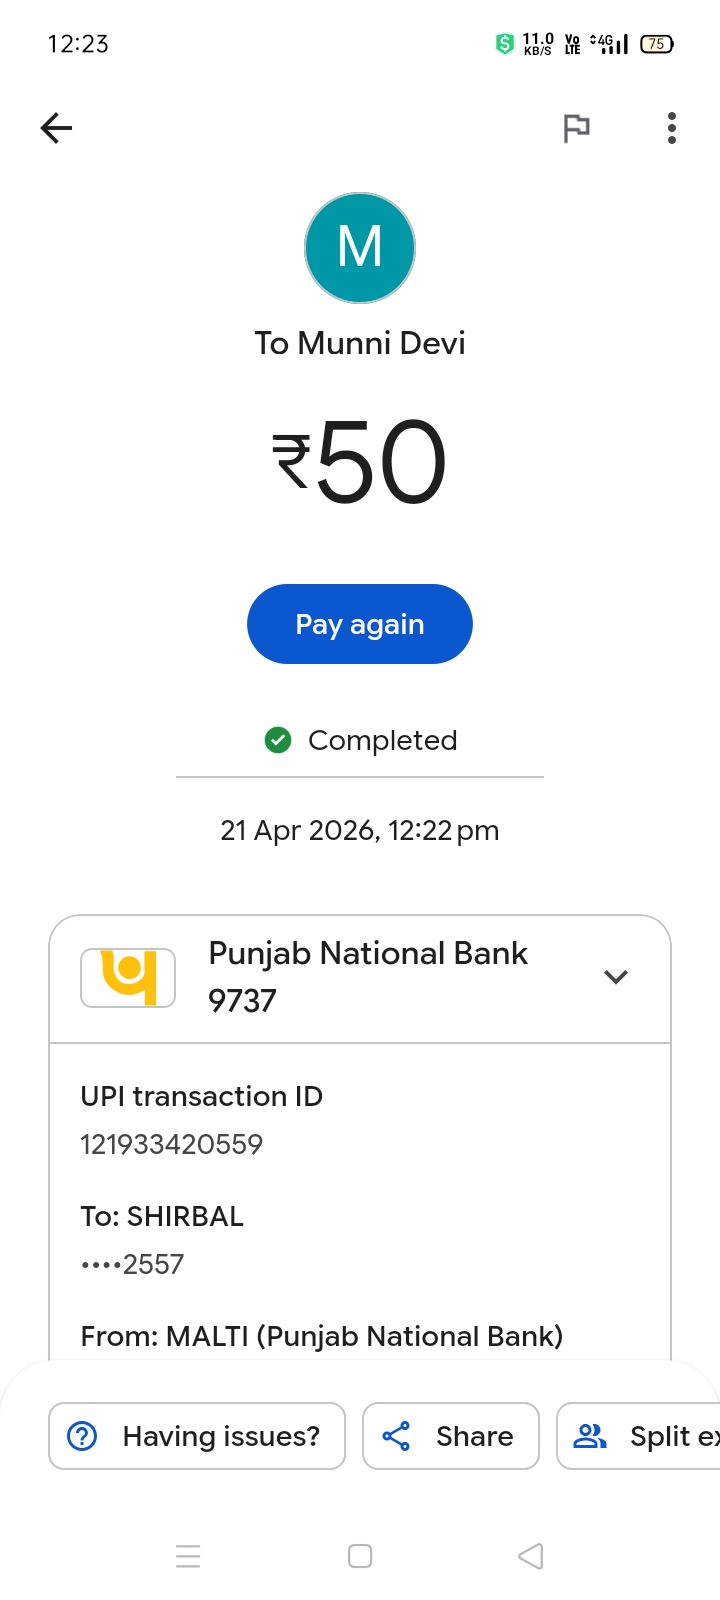This screenshot has height=1600, width=720.
Task: Tap the people split icon
Action: (x=590, y=1436)
